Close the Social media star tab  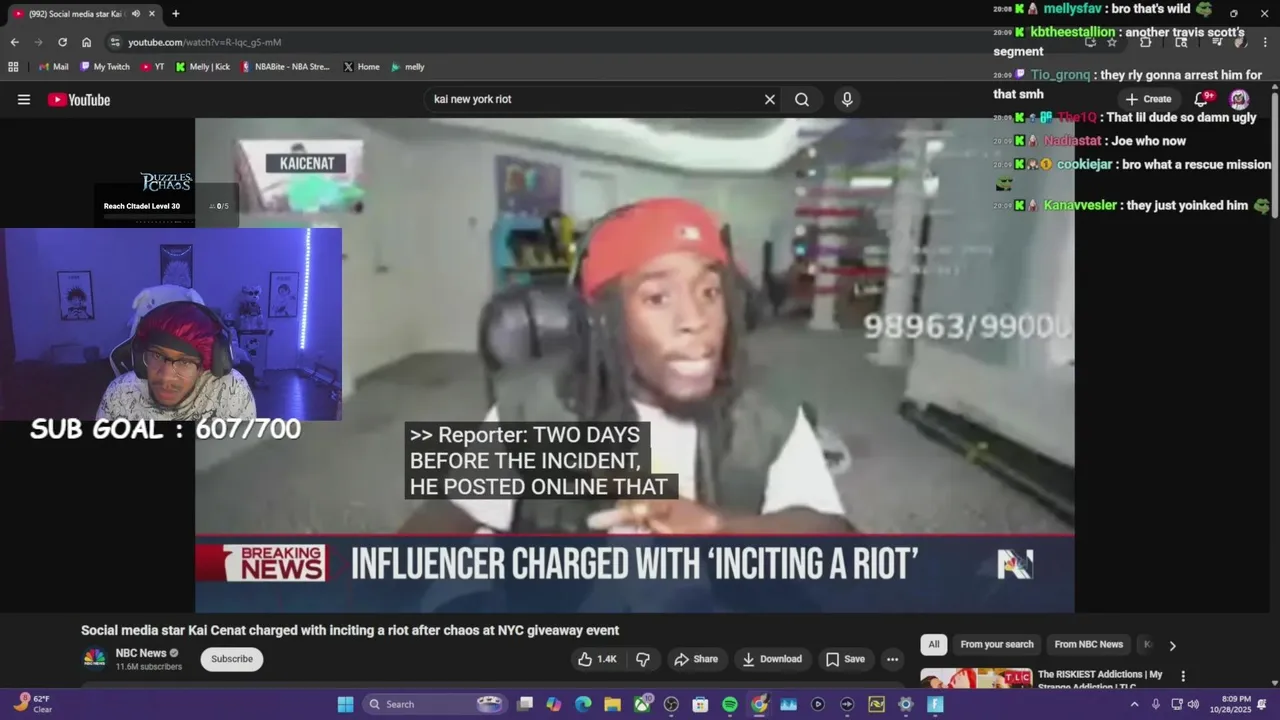(152, 14)
